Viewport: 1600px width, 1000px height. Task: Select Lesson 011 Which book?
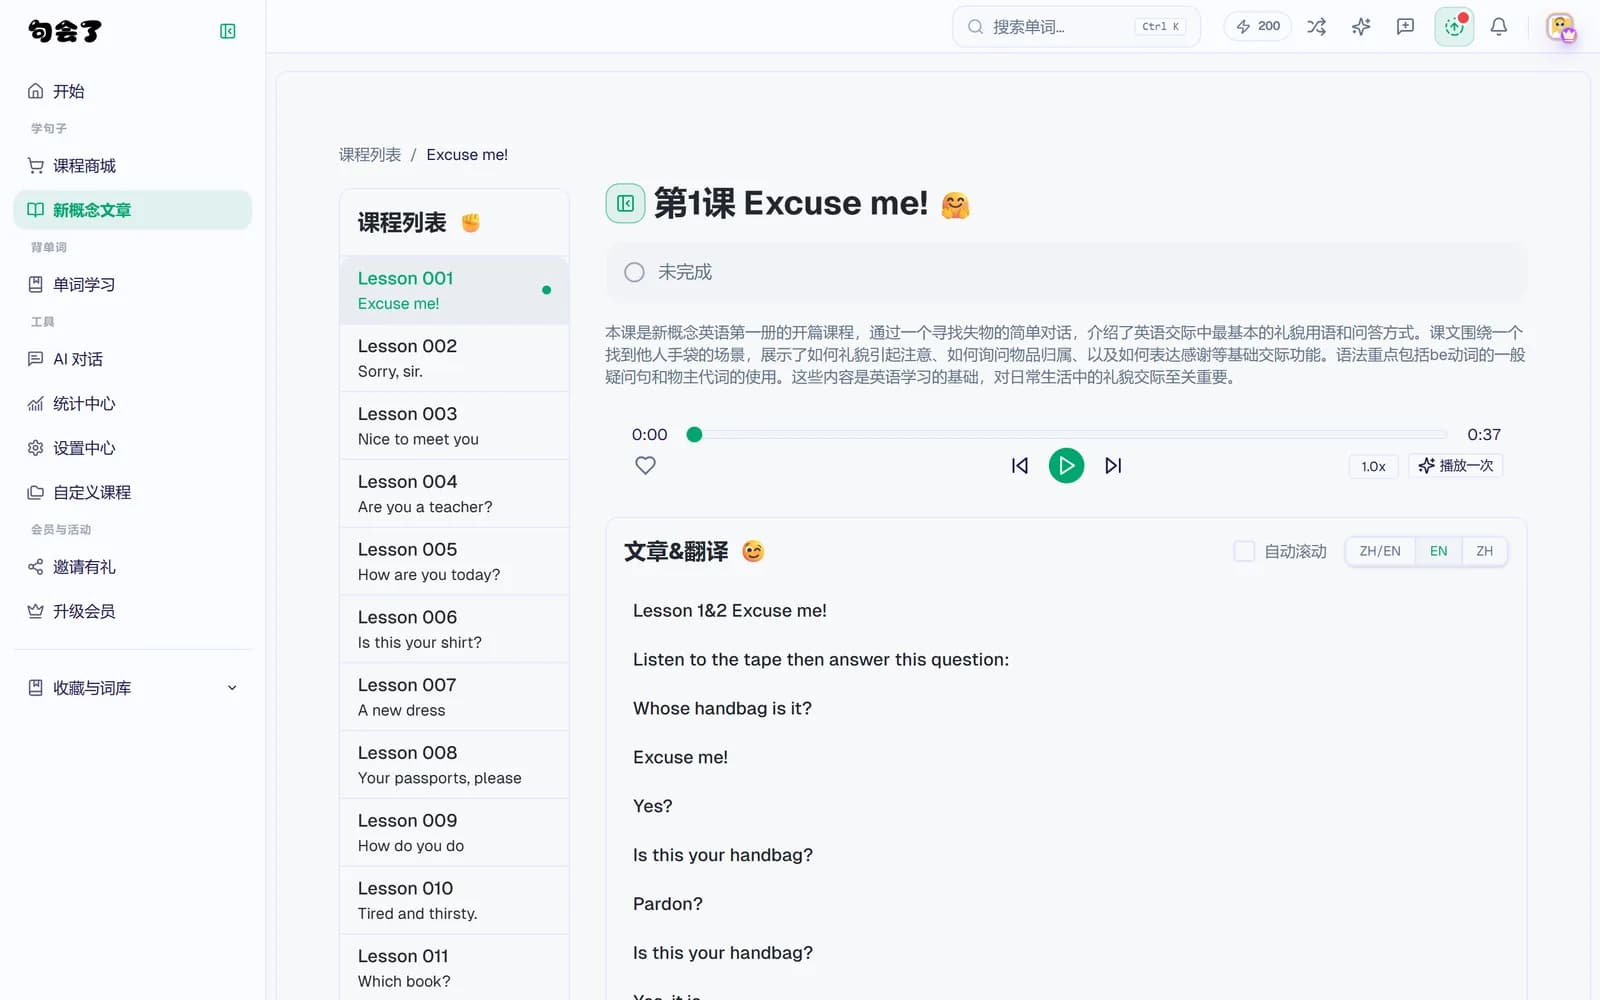click(454, 968)
